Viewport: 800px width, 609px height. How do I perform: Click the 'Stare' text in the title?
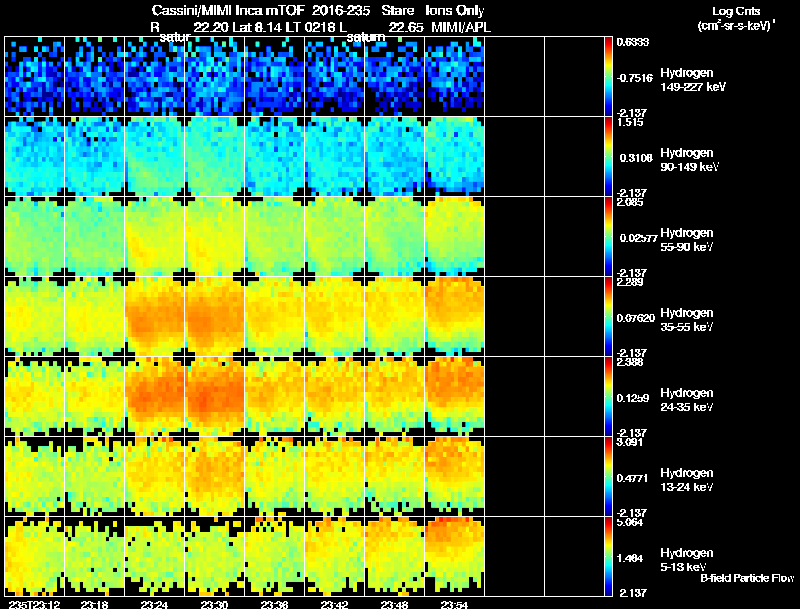coord(397,10)
